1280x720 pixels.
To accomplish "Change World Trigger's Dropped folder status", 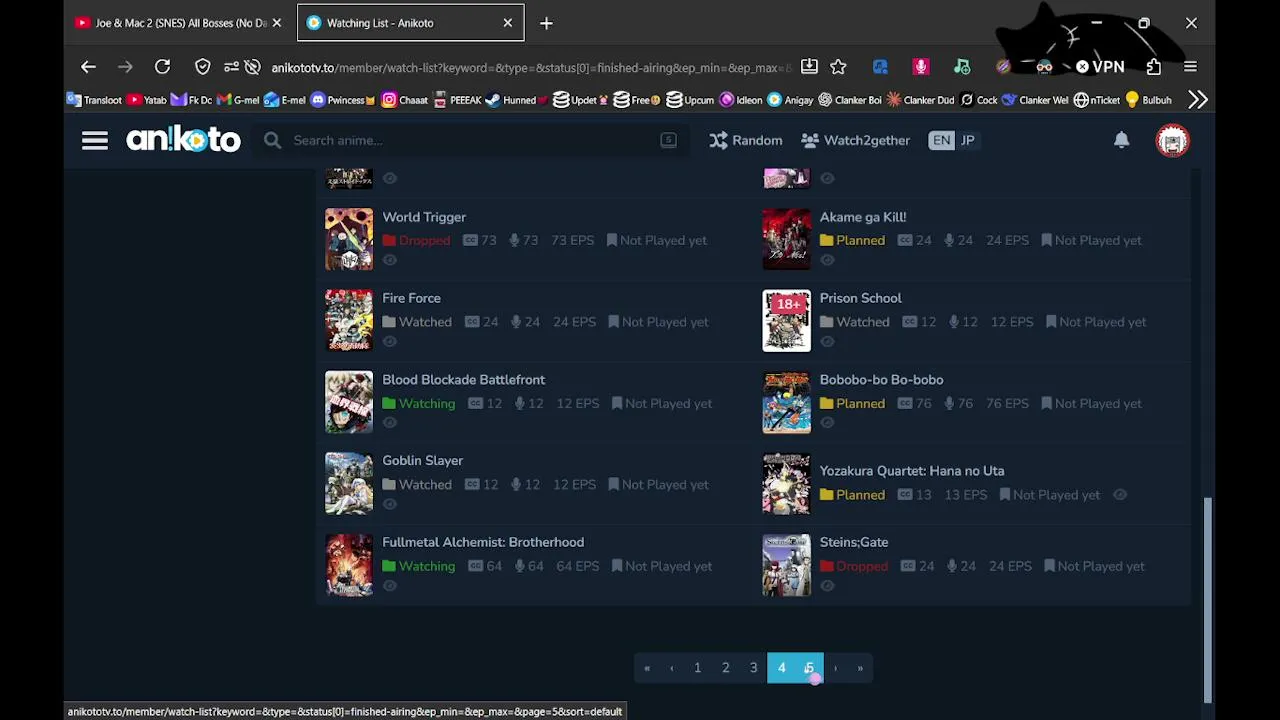I will coord(416,241).
